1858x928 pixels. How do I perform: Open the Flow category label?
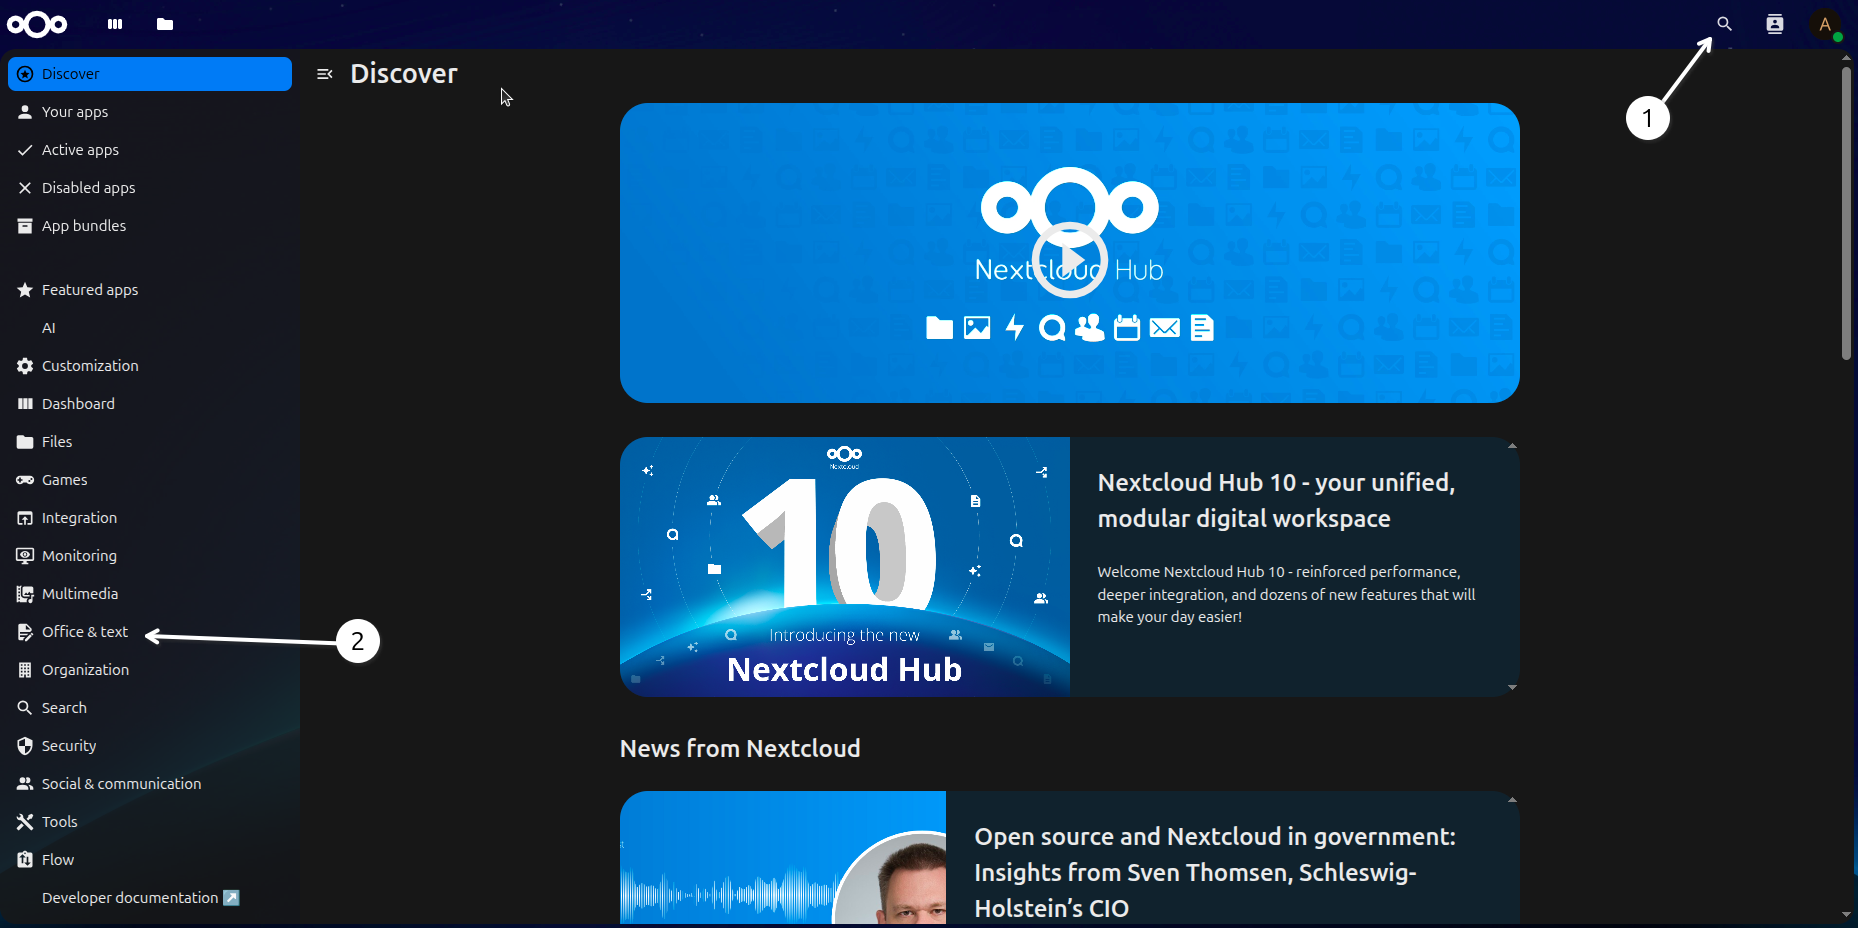click(58, 860)
